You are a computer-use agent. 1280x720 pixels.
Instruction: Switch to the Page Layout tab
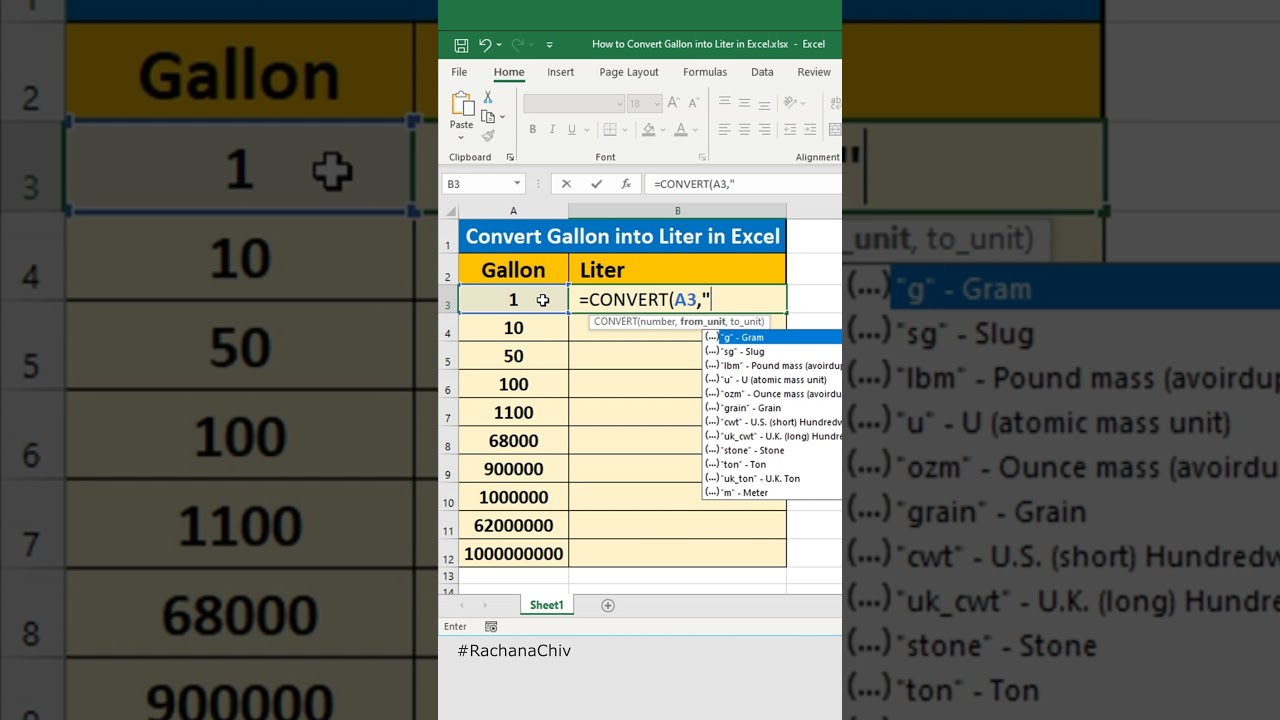click(x=629, y=72)
